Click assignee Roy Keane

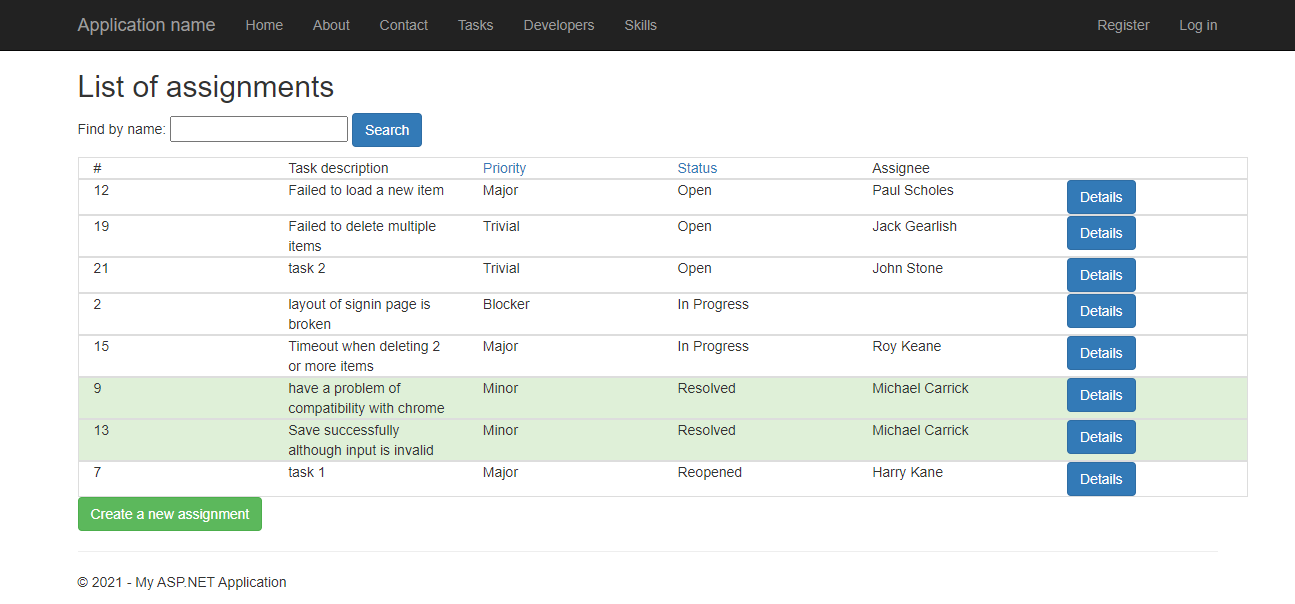tap(906, 346)
